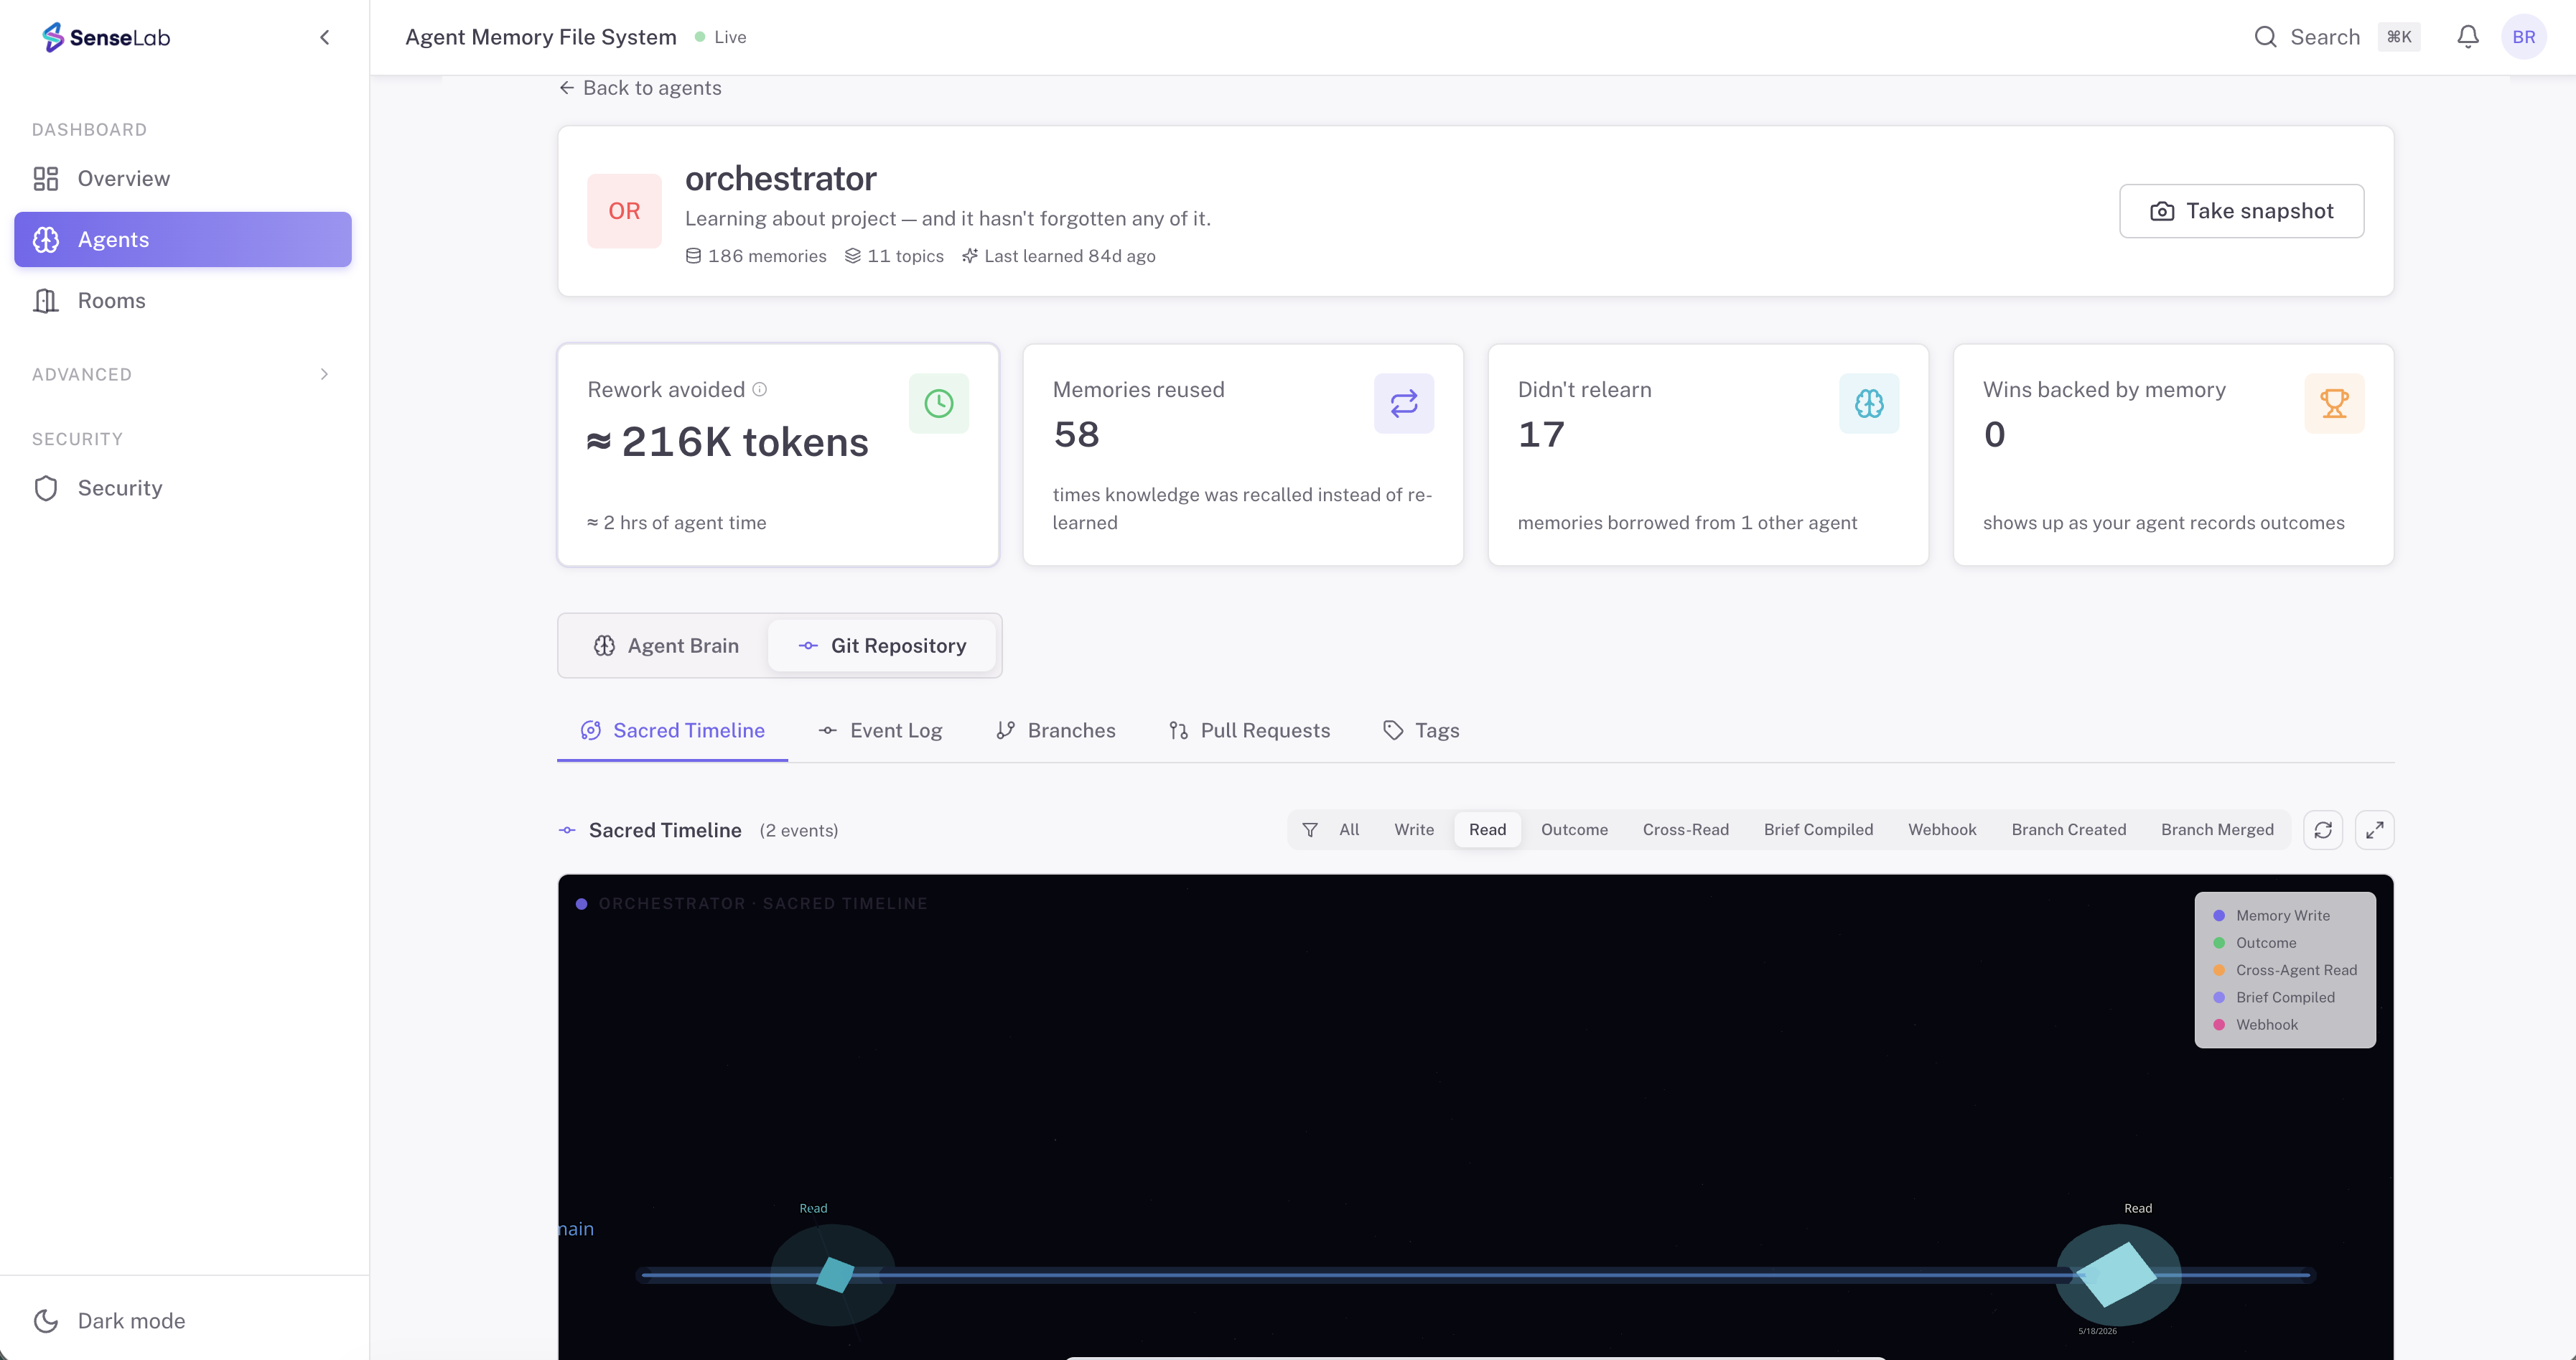The height and width of the screenshot is (1360, 2576).
Task: Select Agents in the sidebar
Action: pos(183,239)
